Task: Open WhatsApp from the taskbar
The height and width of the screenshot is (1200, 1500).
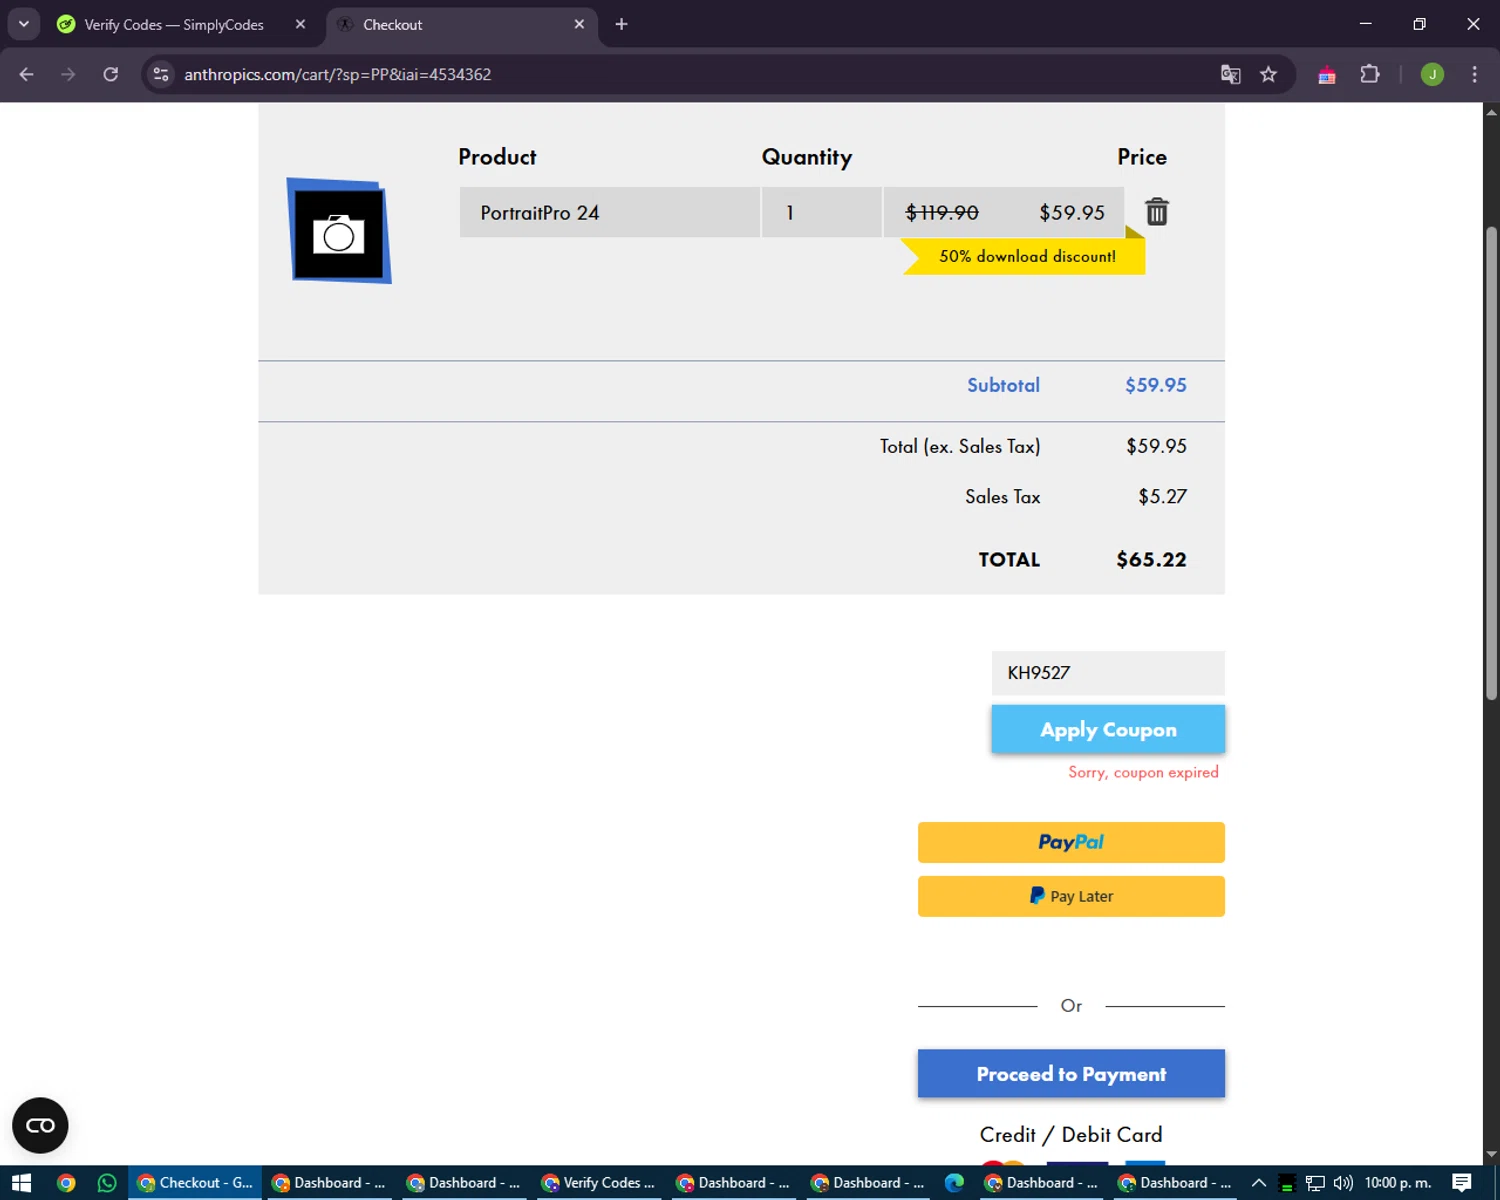Action: coord(107,1183)
